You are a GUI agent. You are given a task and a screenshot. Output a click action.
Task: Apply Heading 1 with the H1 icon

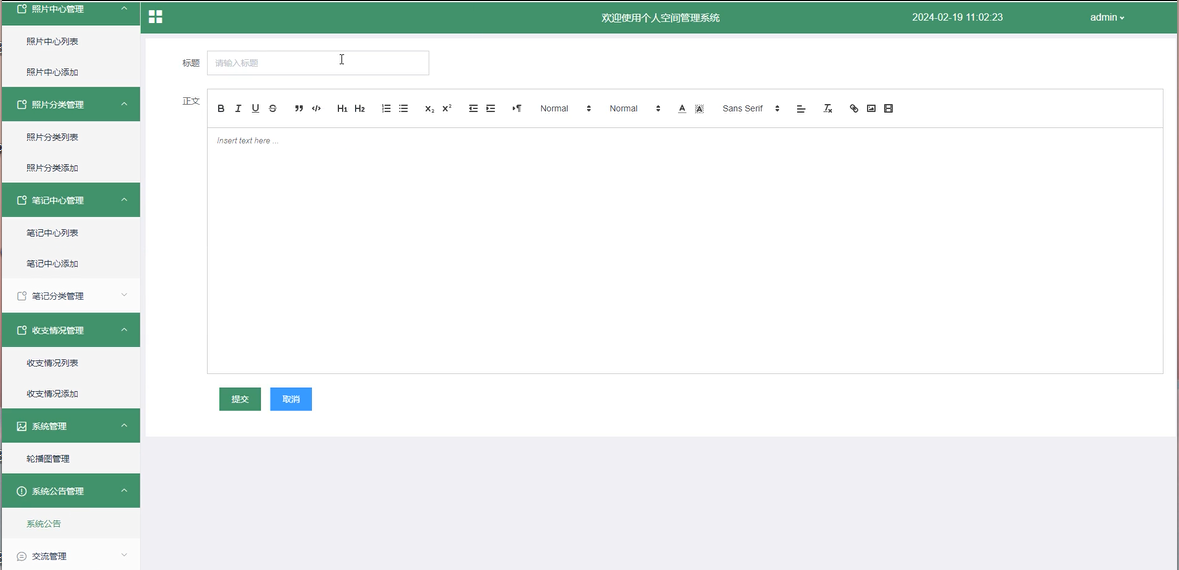coord(342,109)
